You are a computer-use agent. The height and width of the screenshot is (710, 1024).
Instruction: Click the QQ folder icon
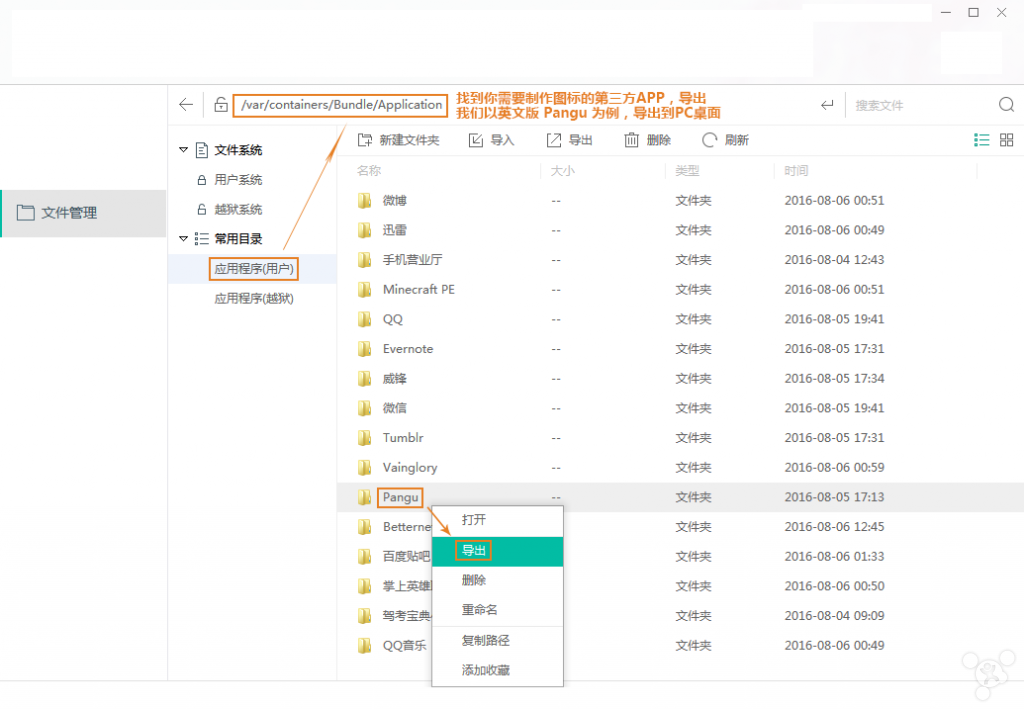click(x=364, y=319)
